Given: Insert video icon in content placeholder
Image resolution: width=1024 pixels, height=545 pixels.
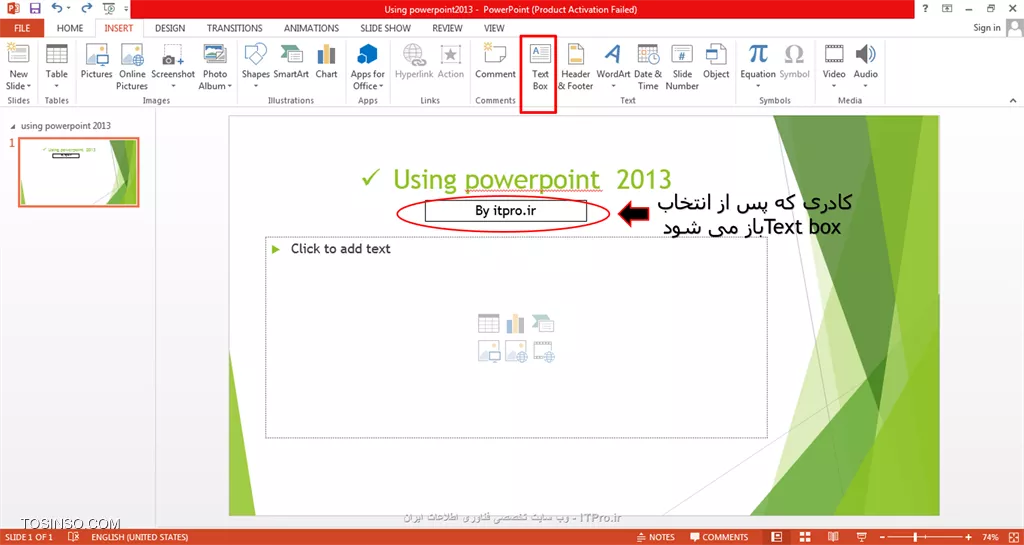Looking at the screenshot, I should coord(544,351).
